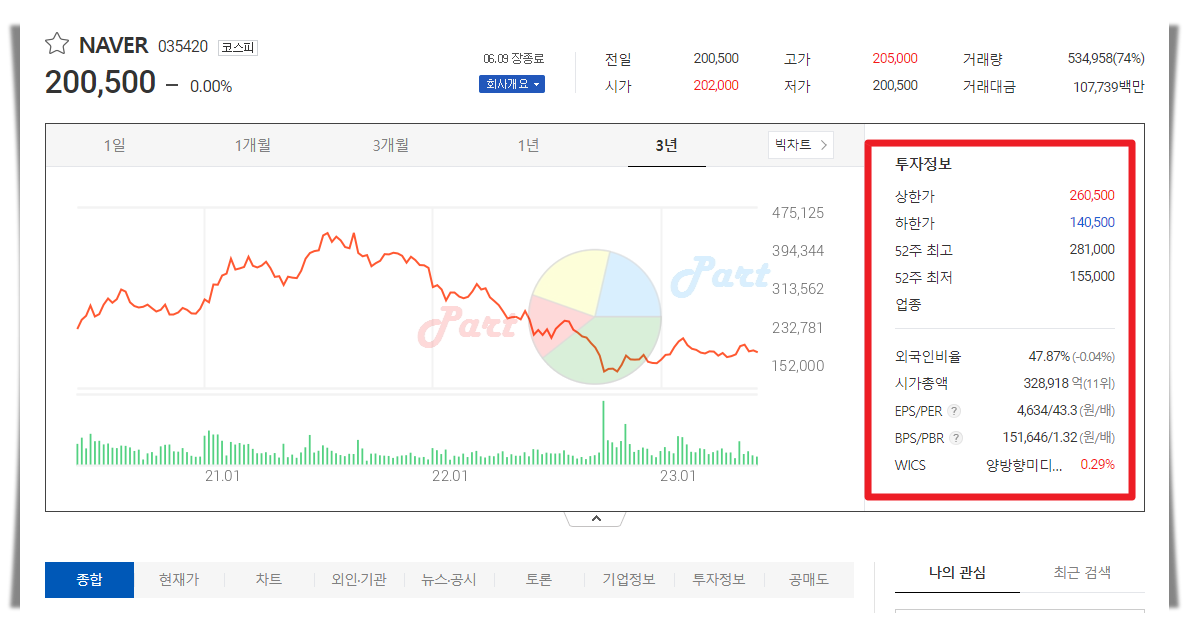Click the EPS/PER value 4,634/43.3
The height and width of the screenshot is (633, 1189).
[1046, 411]
